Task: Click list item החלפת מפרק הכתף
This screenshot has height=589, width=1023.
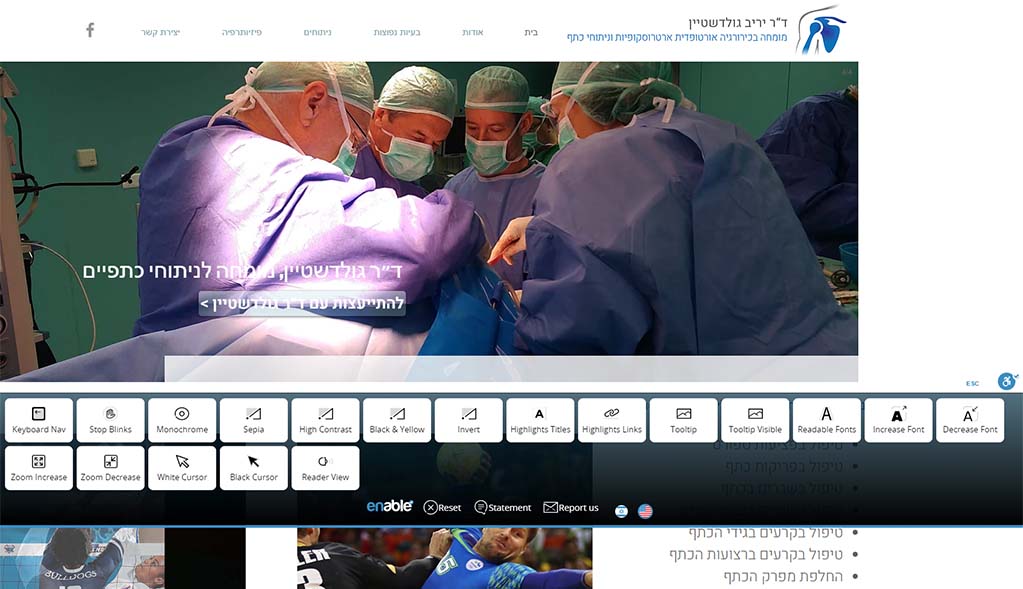Action: 783,576
